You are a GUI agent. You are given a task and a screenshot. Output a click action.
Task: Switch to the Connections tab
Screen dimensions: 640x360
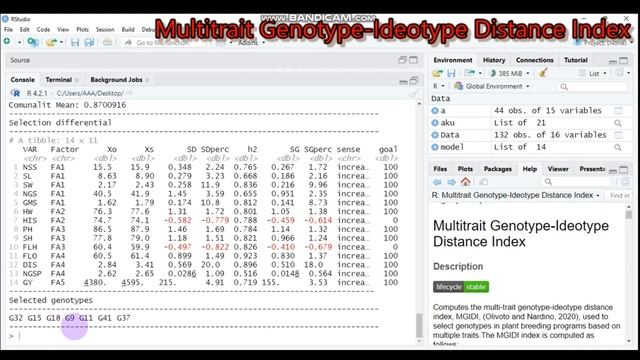click(x=534, y=60)
